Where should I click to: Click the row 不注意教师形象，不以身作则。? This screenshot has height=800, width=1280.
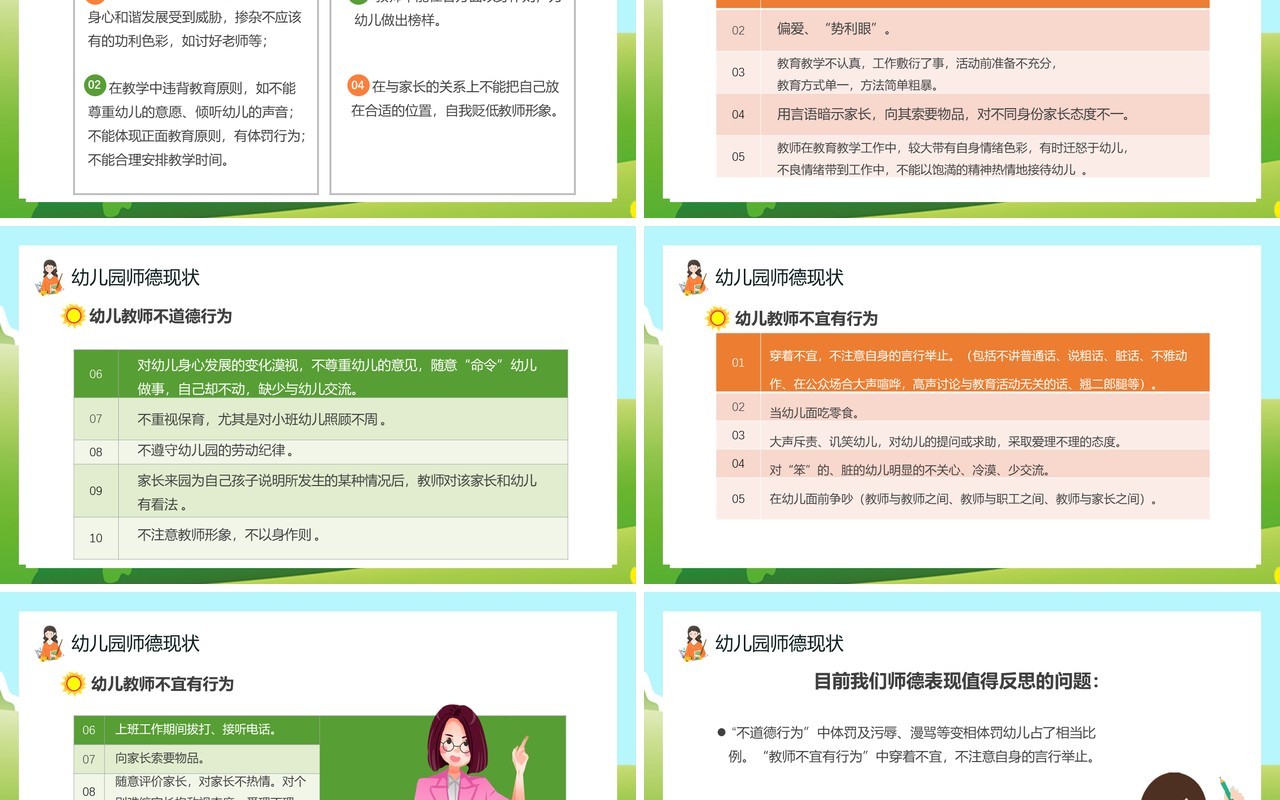(x=321, y=538)
